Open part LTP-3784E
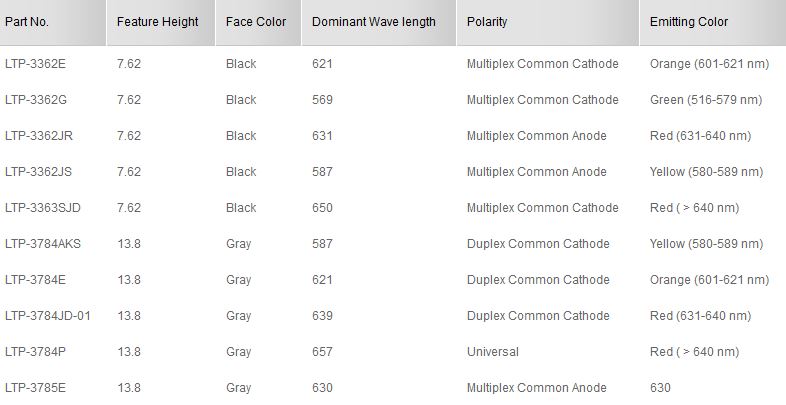 (35, 280)
